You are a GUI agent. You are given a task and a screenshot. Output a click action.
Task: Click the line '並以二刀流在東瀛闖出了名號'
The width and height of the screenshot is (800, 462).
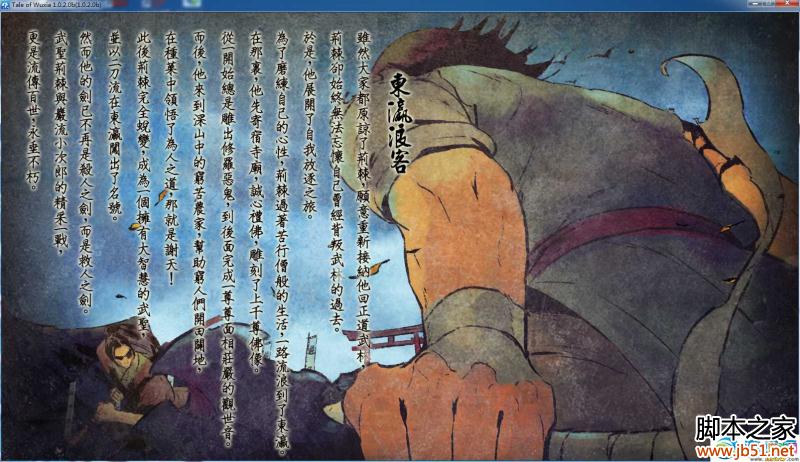click(x=115, y=125)
